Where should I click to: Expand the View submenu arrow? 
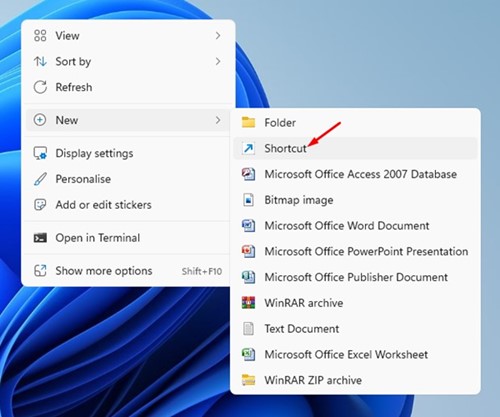coord(218,35)
